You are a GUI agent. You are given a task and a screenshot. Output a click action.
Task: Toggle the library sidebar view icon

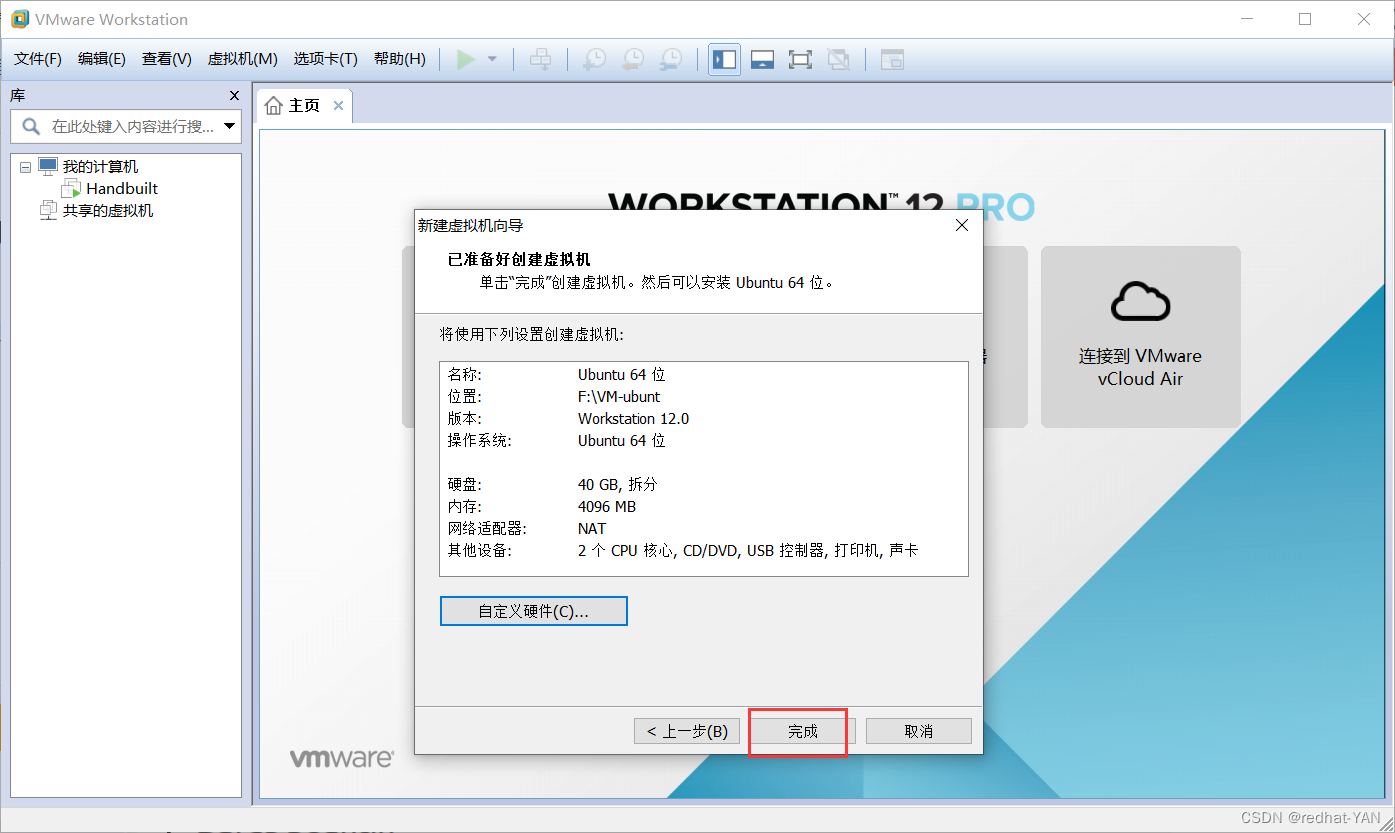point(724,60)
